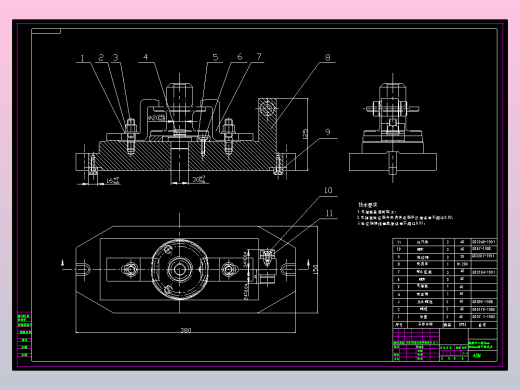Click balloon number 2 label
The height and width of the screenshot is (390, 520).
101,58
